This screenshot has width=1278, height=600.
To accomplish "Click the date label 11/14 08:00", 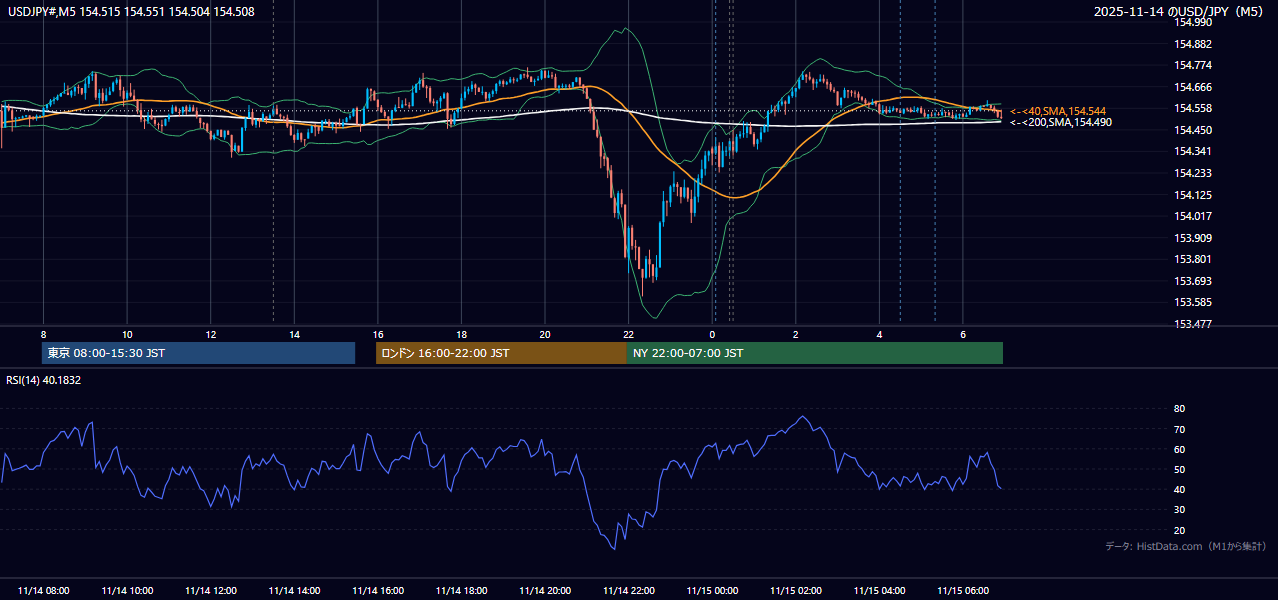I will [x=43, y=591].
